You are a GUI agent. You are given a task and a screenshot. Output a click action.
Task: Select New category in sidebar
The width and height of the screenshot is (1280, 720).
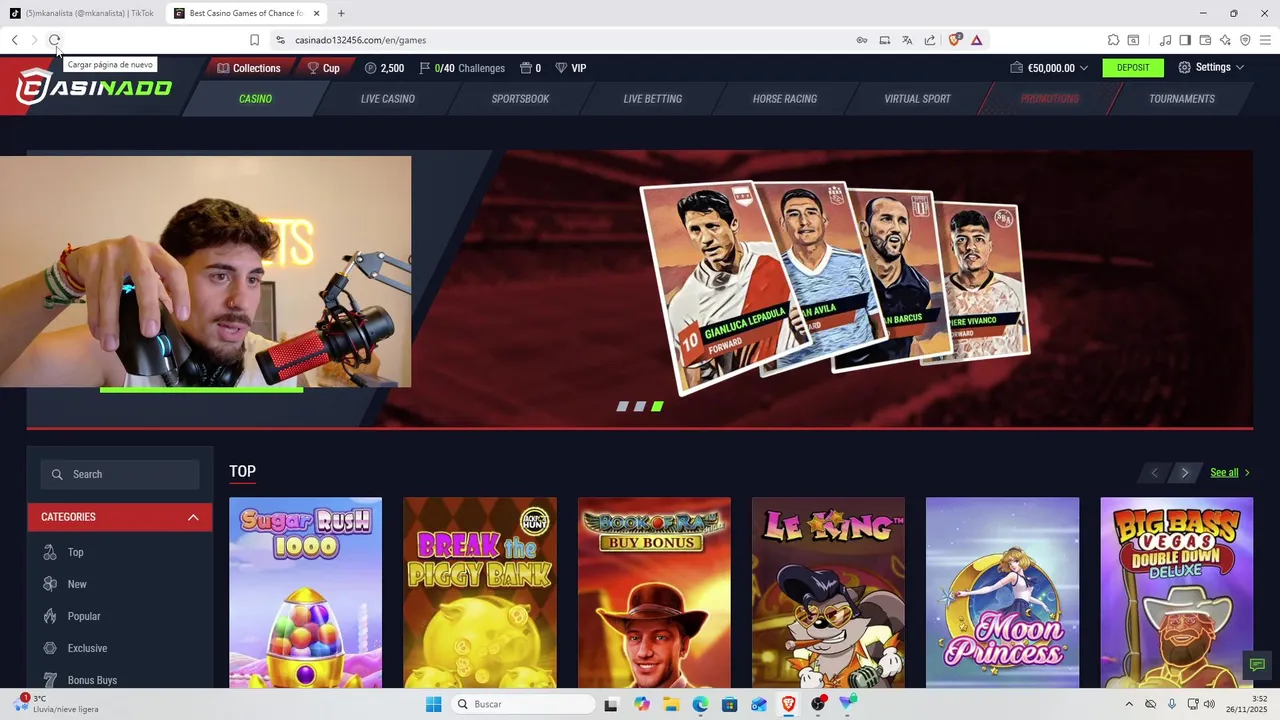(120, 584)
